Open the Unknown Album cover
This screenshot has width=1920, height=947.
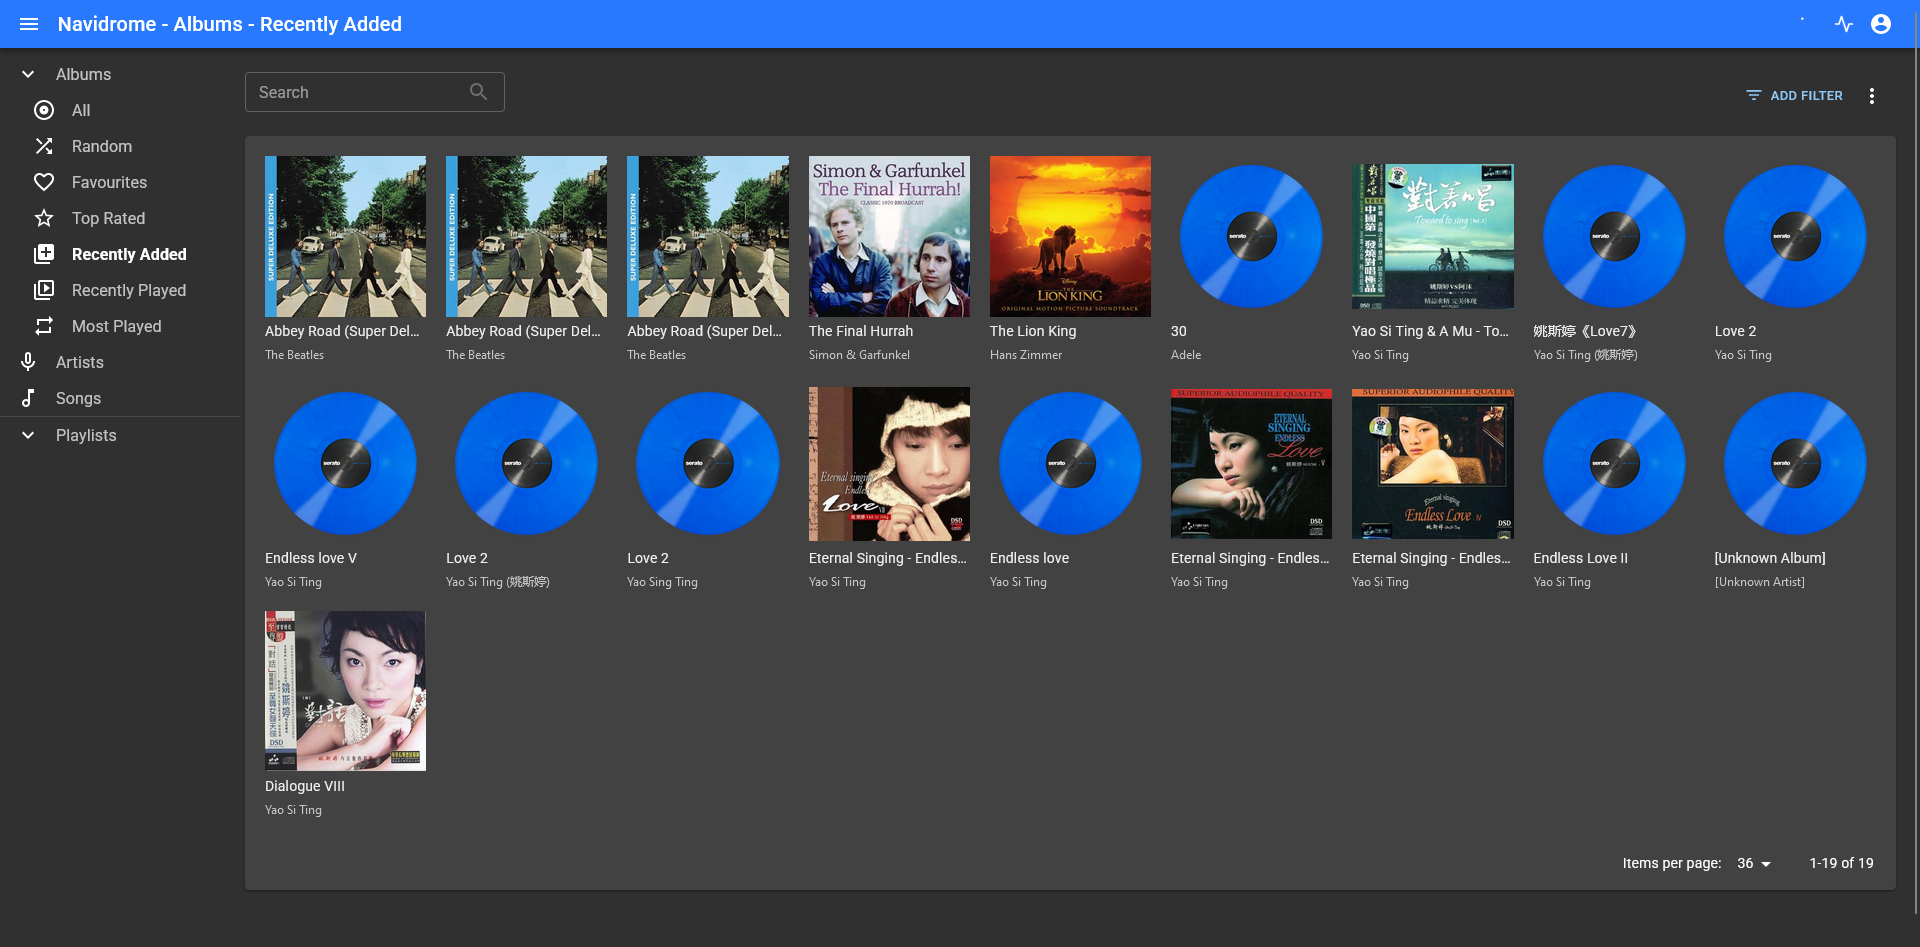(x=1795, y=463)
